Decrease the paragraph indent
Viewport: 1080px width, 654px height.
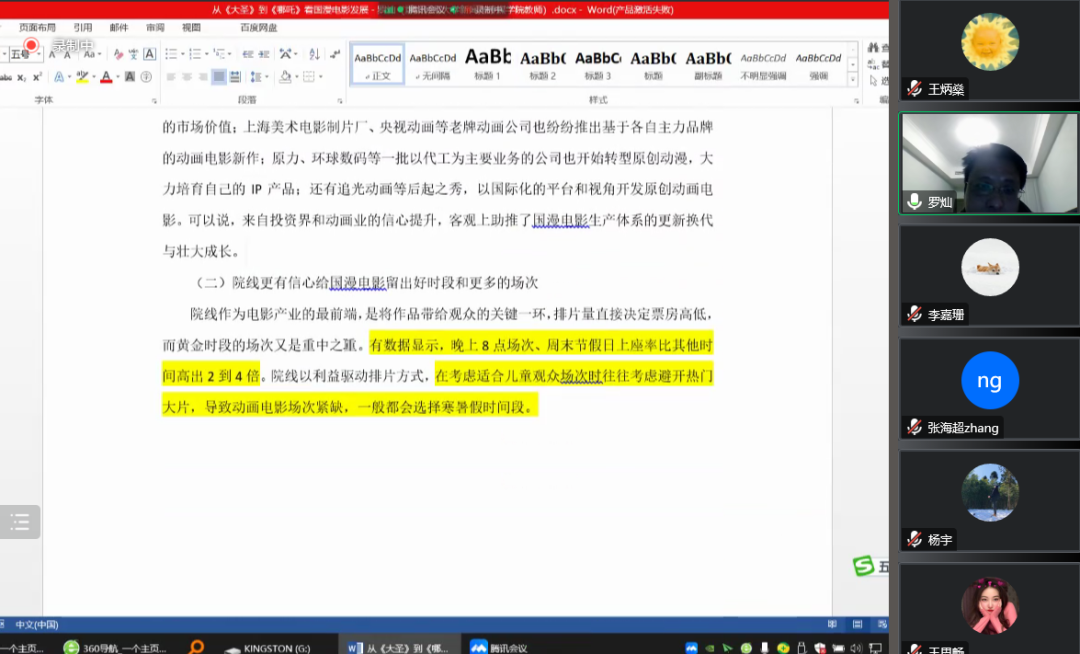(x=248, y=54)
